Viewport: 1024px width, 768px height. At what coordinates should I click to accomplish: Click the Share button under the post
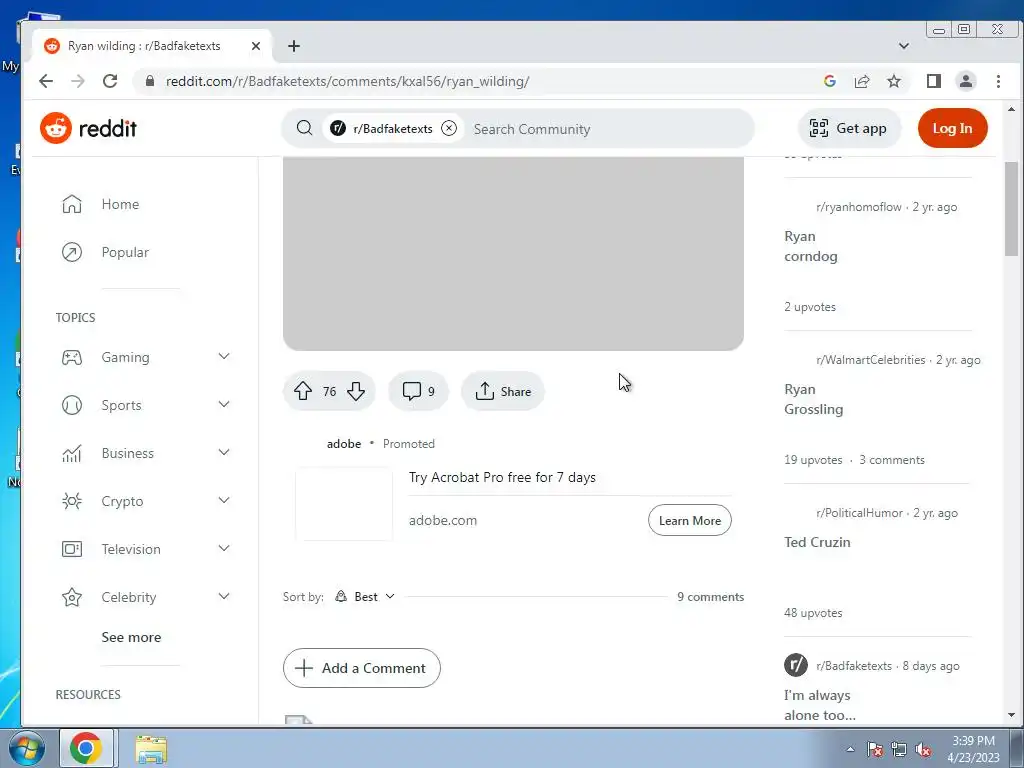[x=503, y=391]
